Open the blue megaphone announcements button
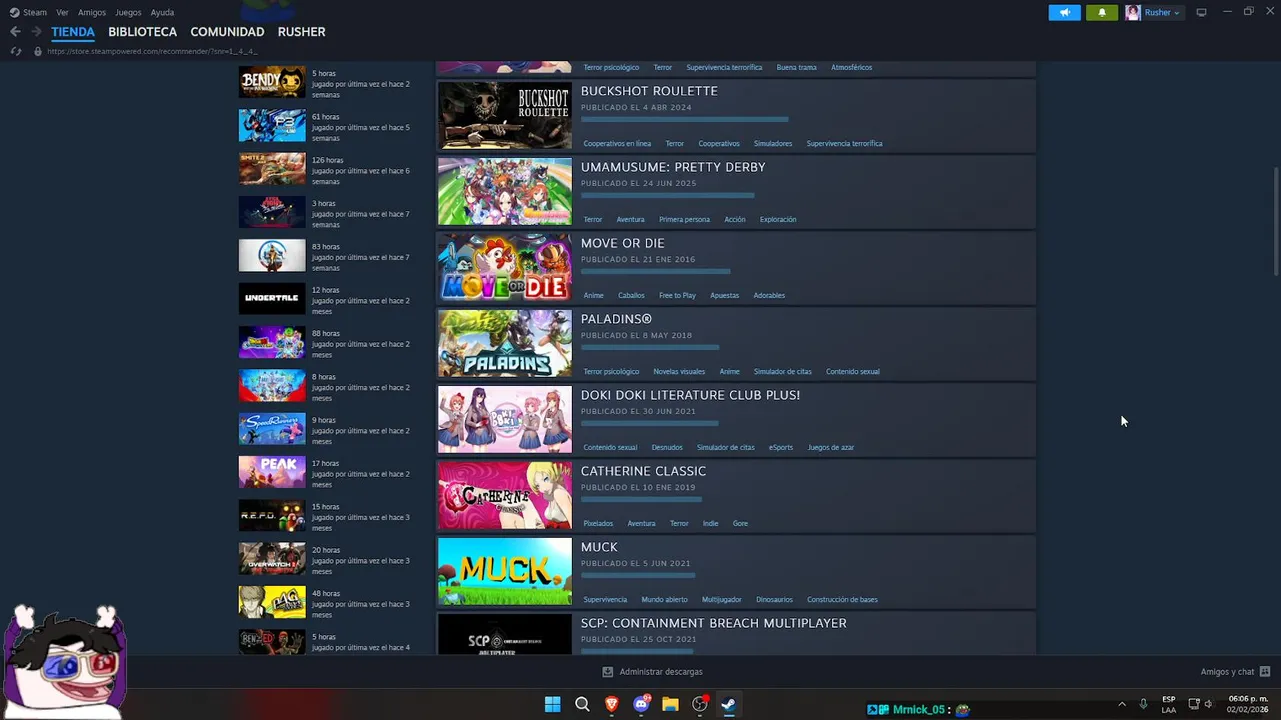The image size is (1281, 720). 1064,12
